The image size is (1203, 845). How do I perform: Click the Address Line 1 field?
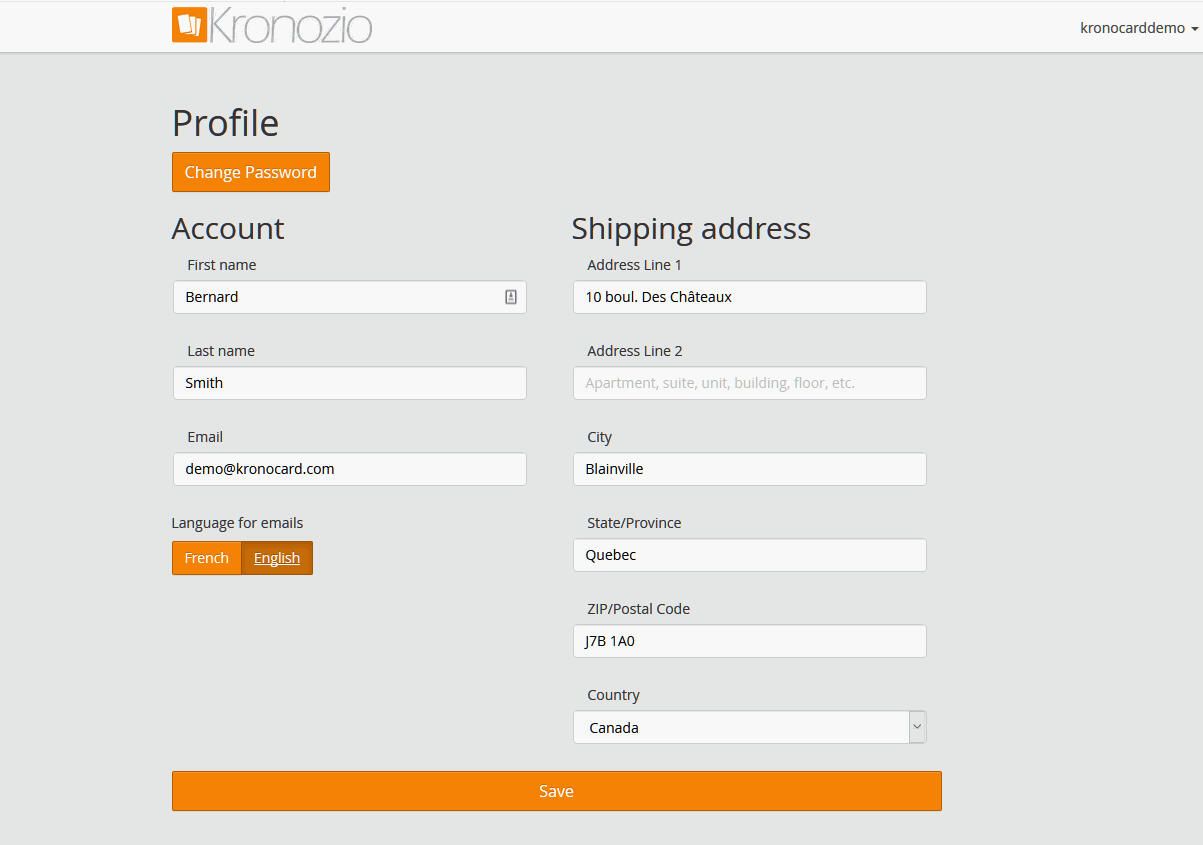point(750,297)
